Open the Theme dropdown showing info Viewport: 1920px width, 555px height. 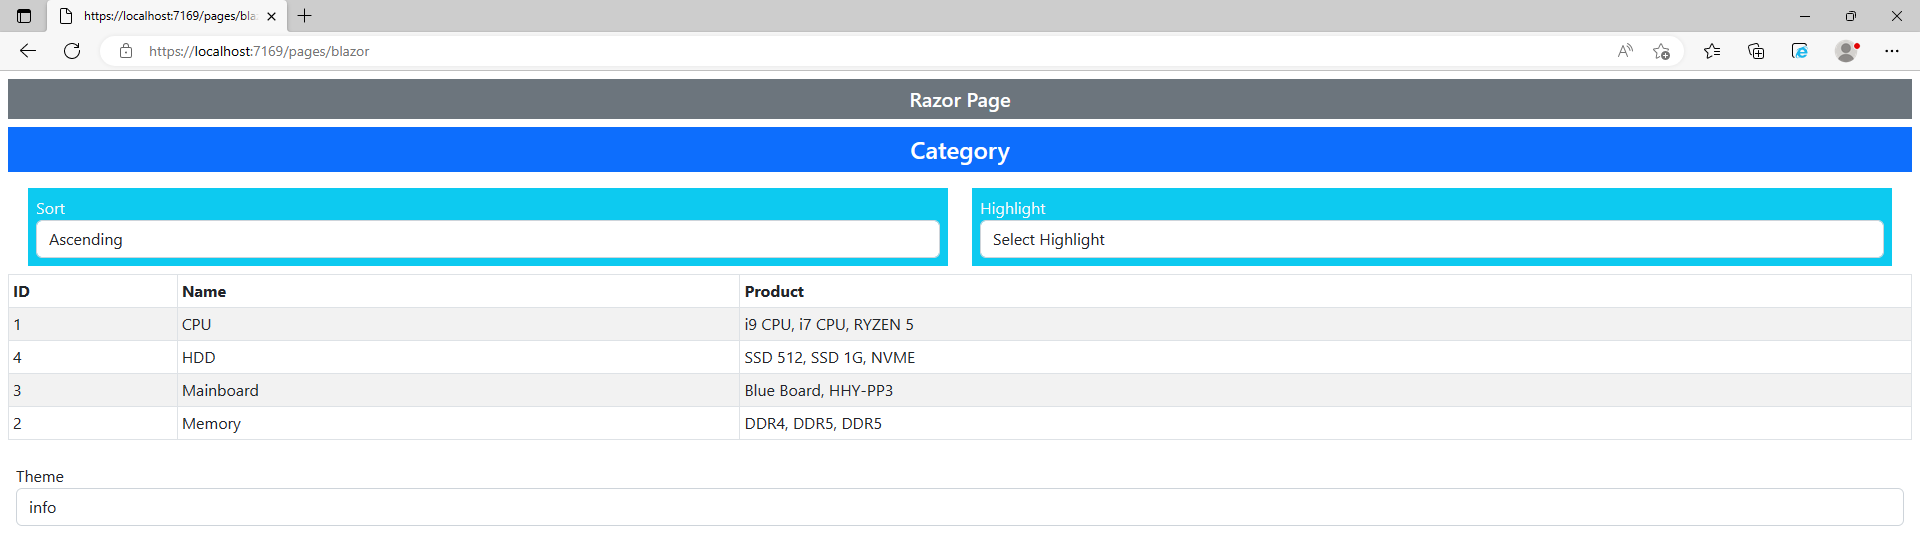click(960, 507)
